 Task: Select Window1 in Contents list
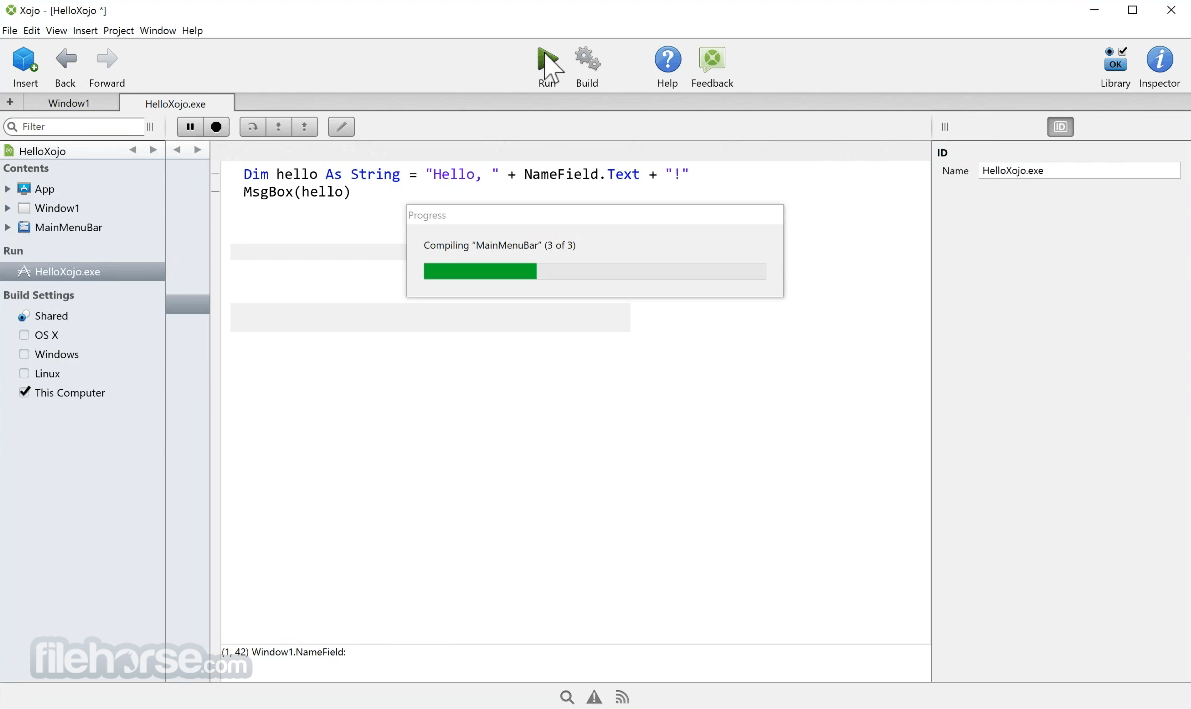point(57,208)
